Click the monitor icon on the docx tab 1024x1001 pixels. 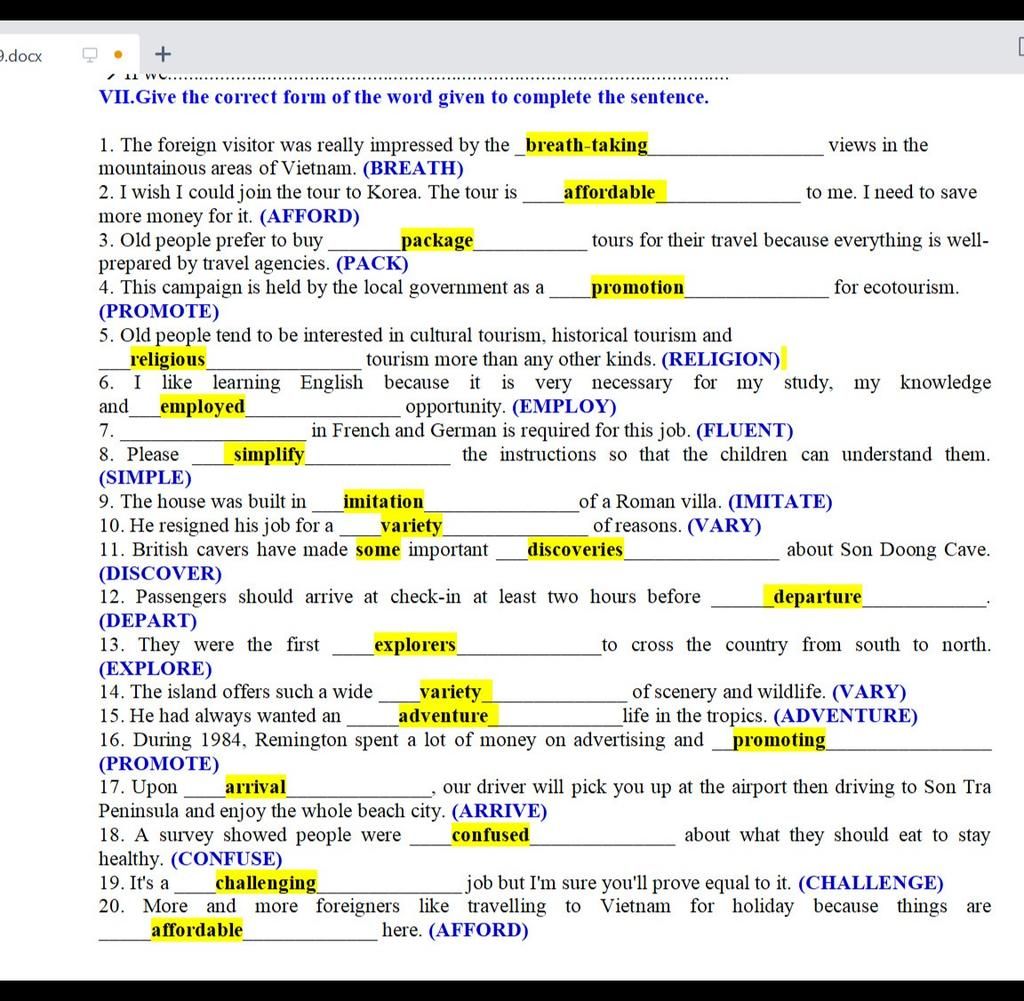[x=90, y=55]
